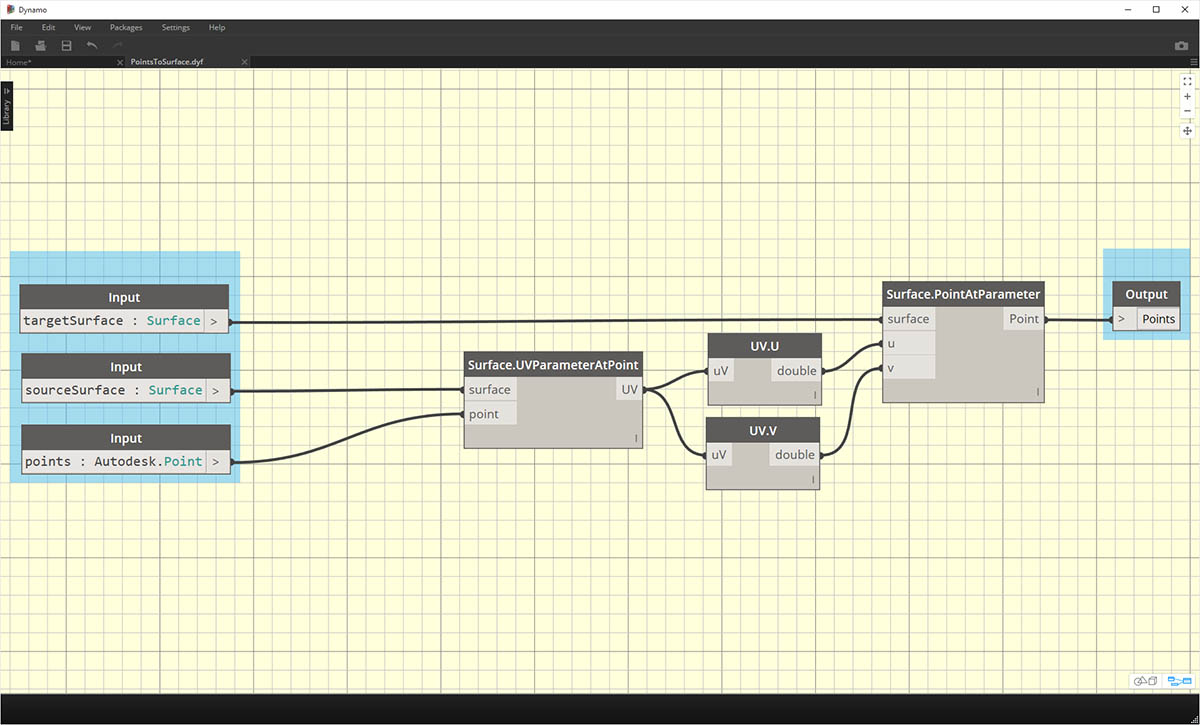Click the Zoom to Fit icon
The height and width of the screenshot is (725, 1200).
coord(1187,81)
